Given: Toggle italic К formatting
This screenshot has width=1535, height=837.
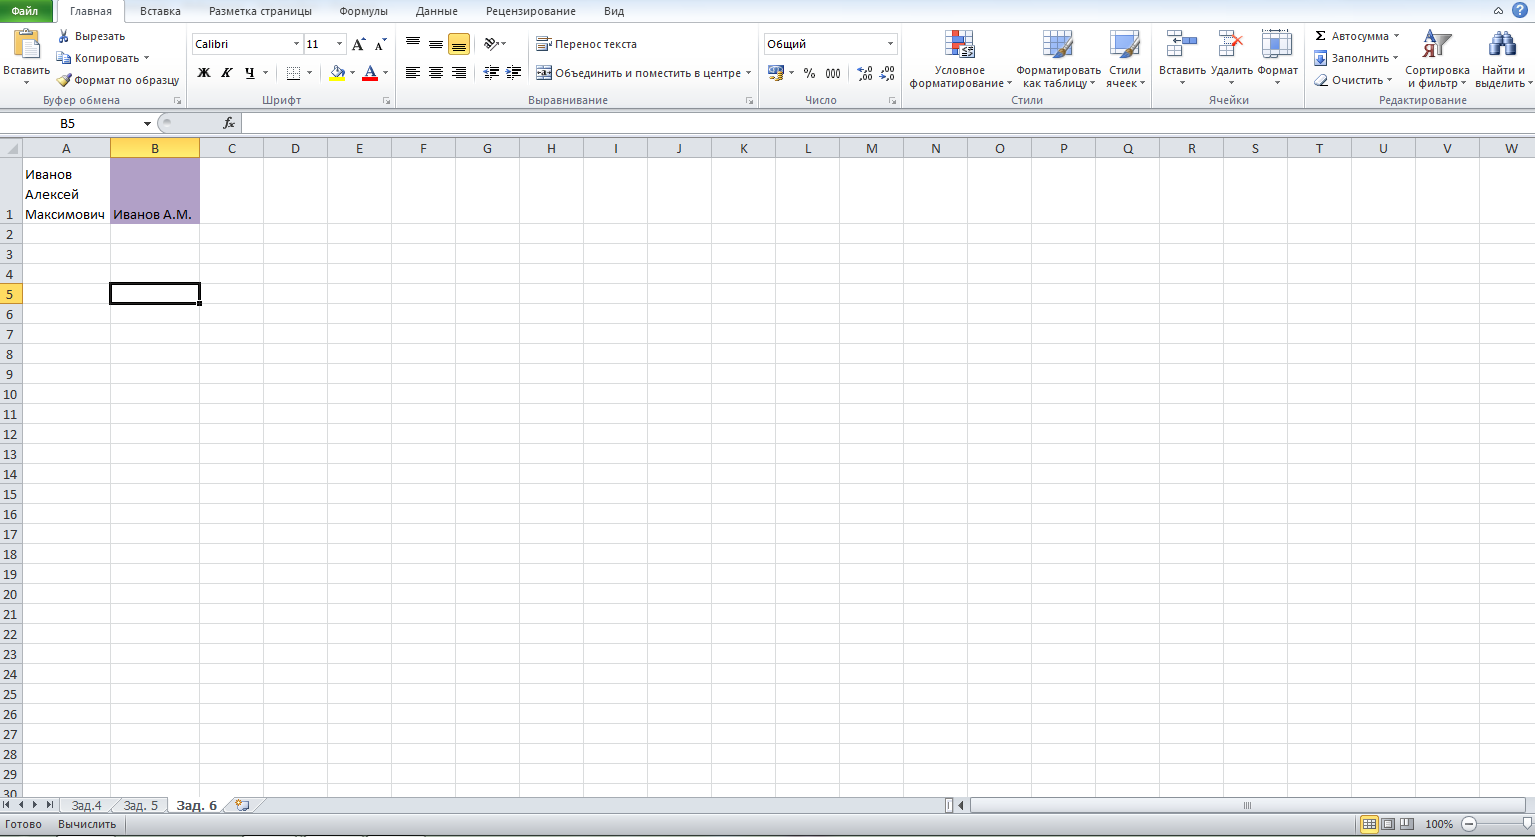Looking at the screenshot, I should coord(227,73).
